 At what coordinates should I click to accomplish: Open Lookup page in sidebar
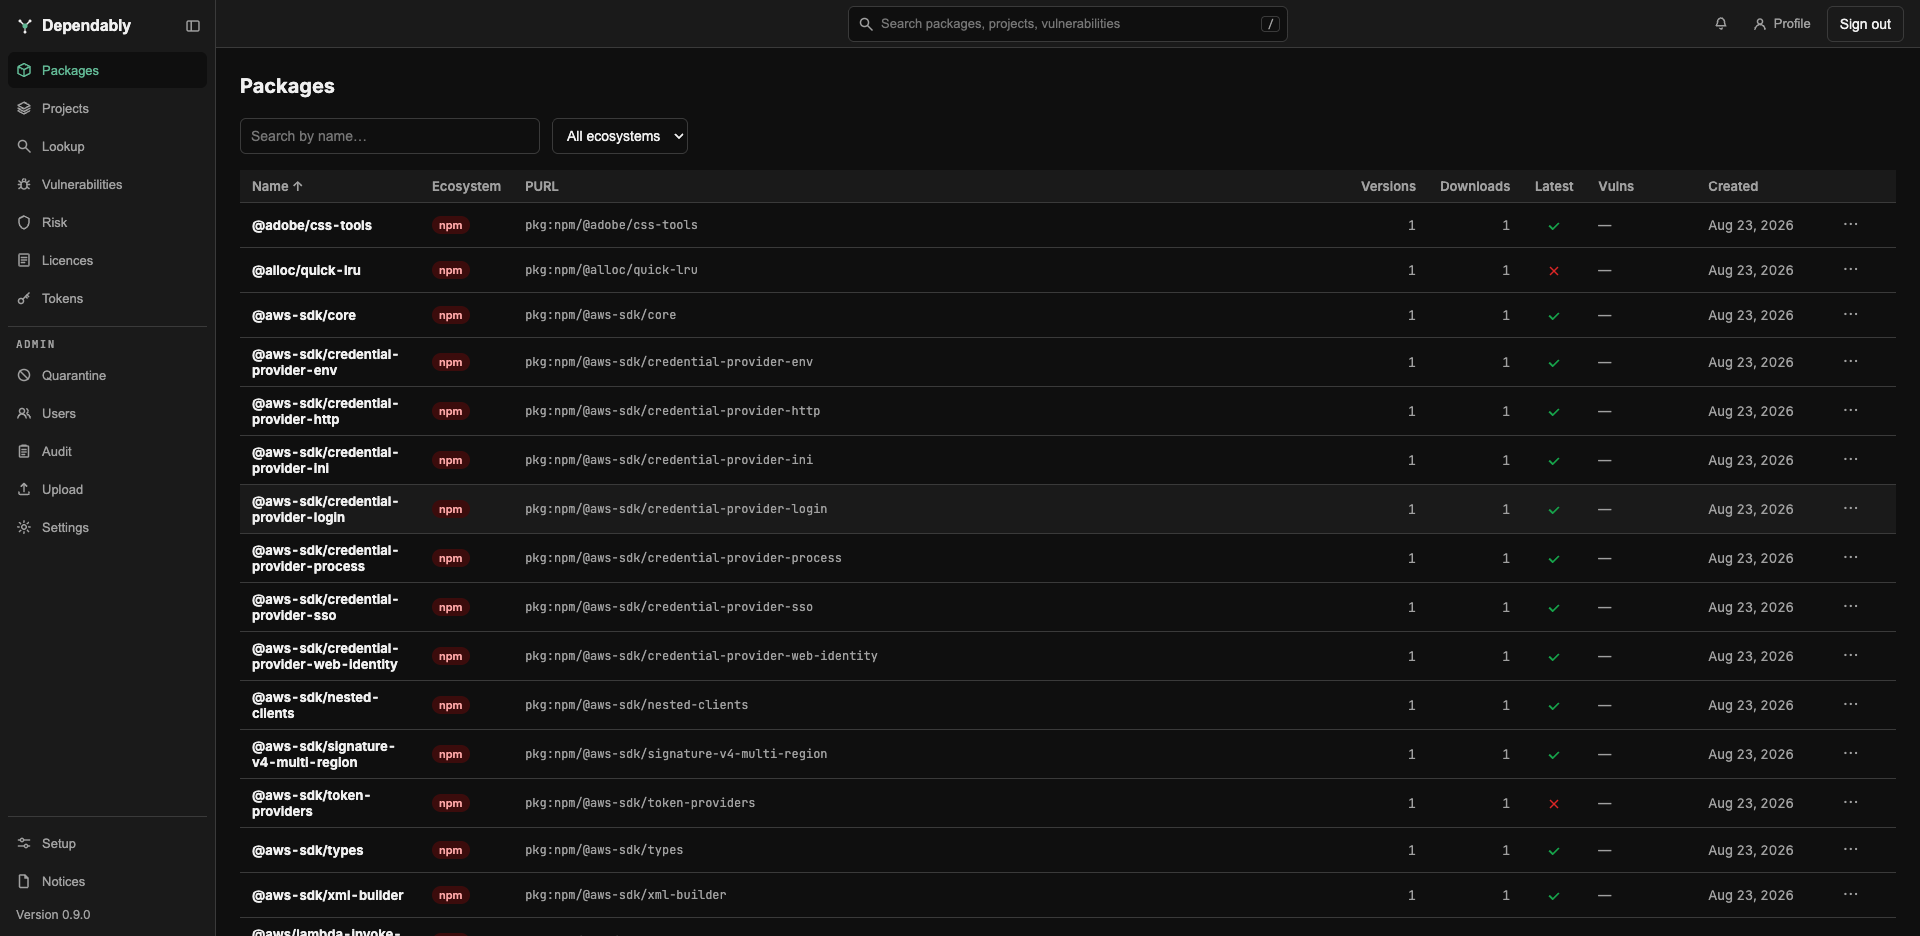click(107, 146)
